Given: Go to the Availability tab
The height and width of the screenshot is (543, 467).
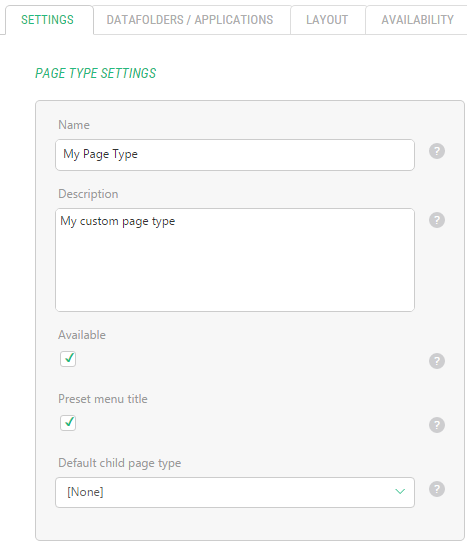Looking at the screenshot, I should [x=417, y=20].
